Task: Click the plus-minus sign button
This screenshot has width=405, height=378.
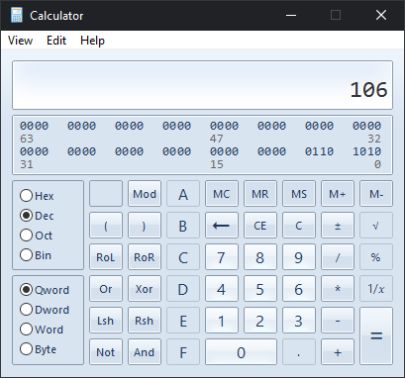Action: coord(337,226)
